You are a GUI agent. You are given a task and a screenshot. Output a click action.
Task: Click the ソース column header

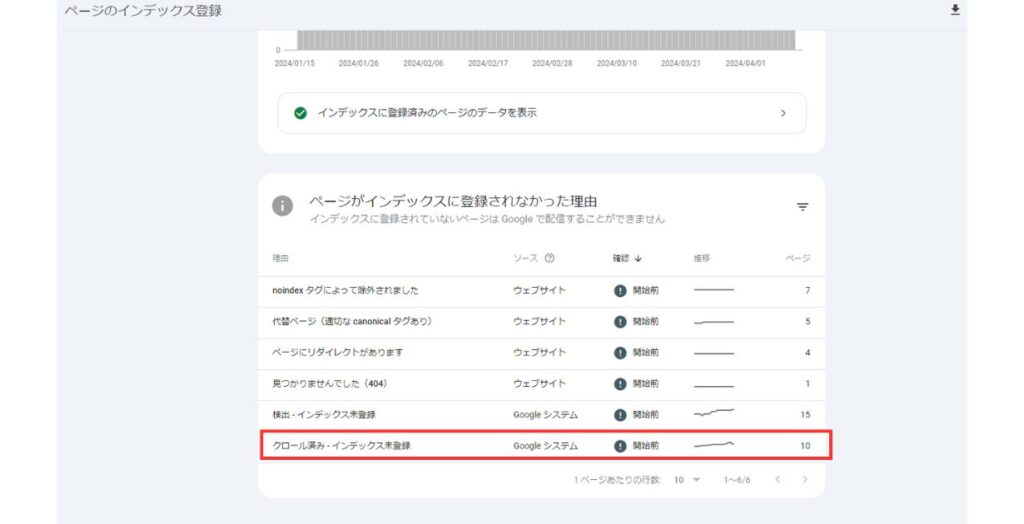(x=525, y=258)
